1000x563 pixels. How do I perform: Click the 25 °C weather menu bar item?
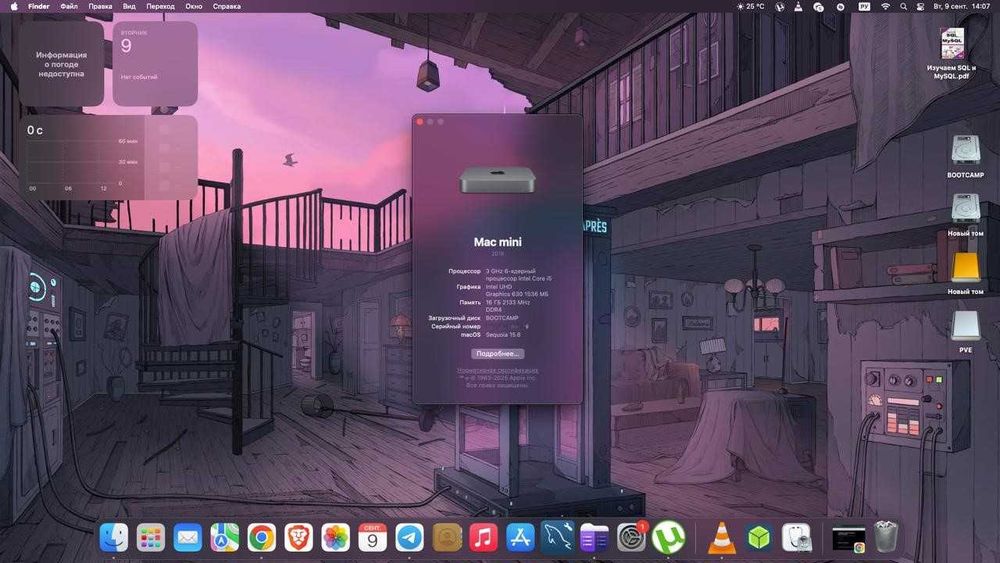pyautogui.click(x=750, y=6)
